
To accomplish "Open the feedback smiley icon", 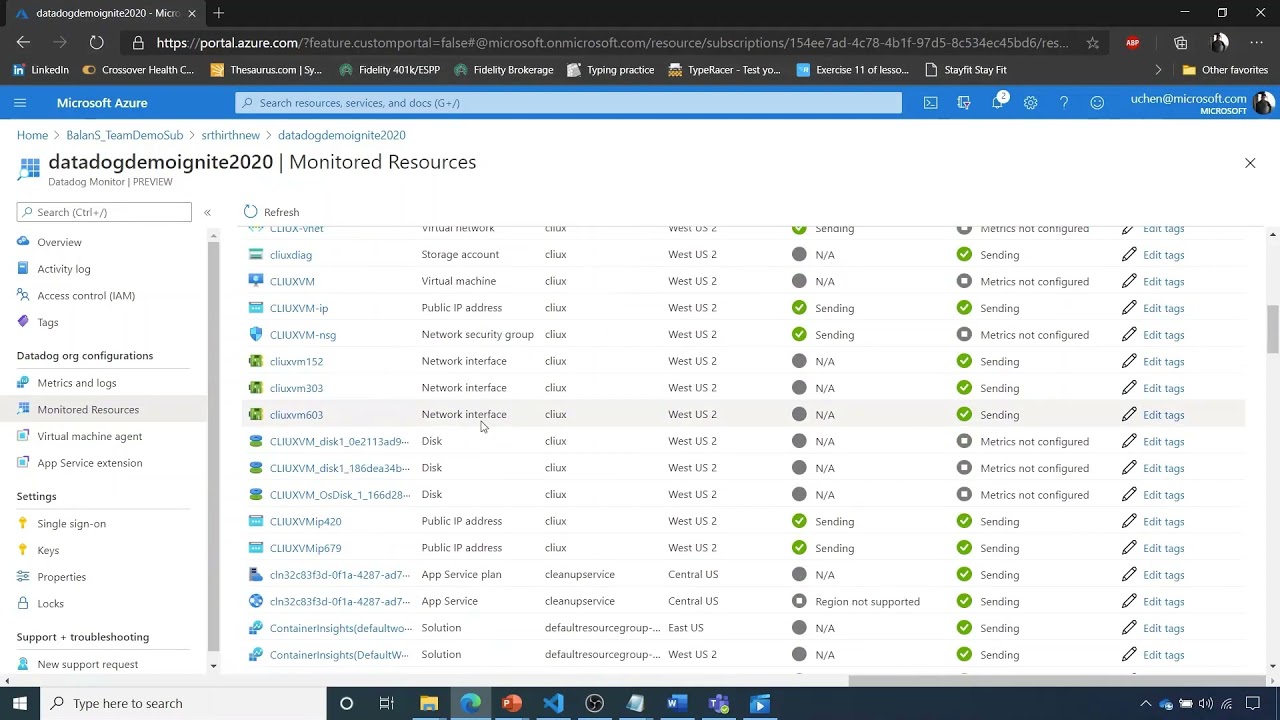I will click(1097, 103).
